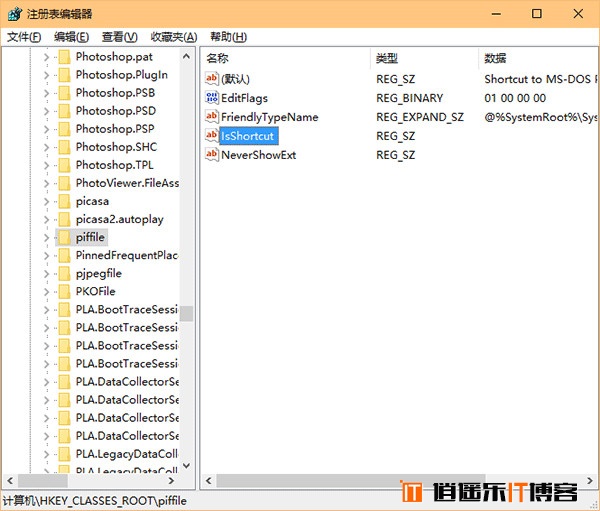Click the PhotoViewer.FileAss folder icon
Image resolution: width=600 pixels, height=511 pixels.
[64, 183]
